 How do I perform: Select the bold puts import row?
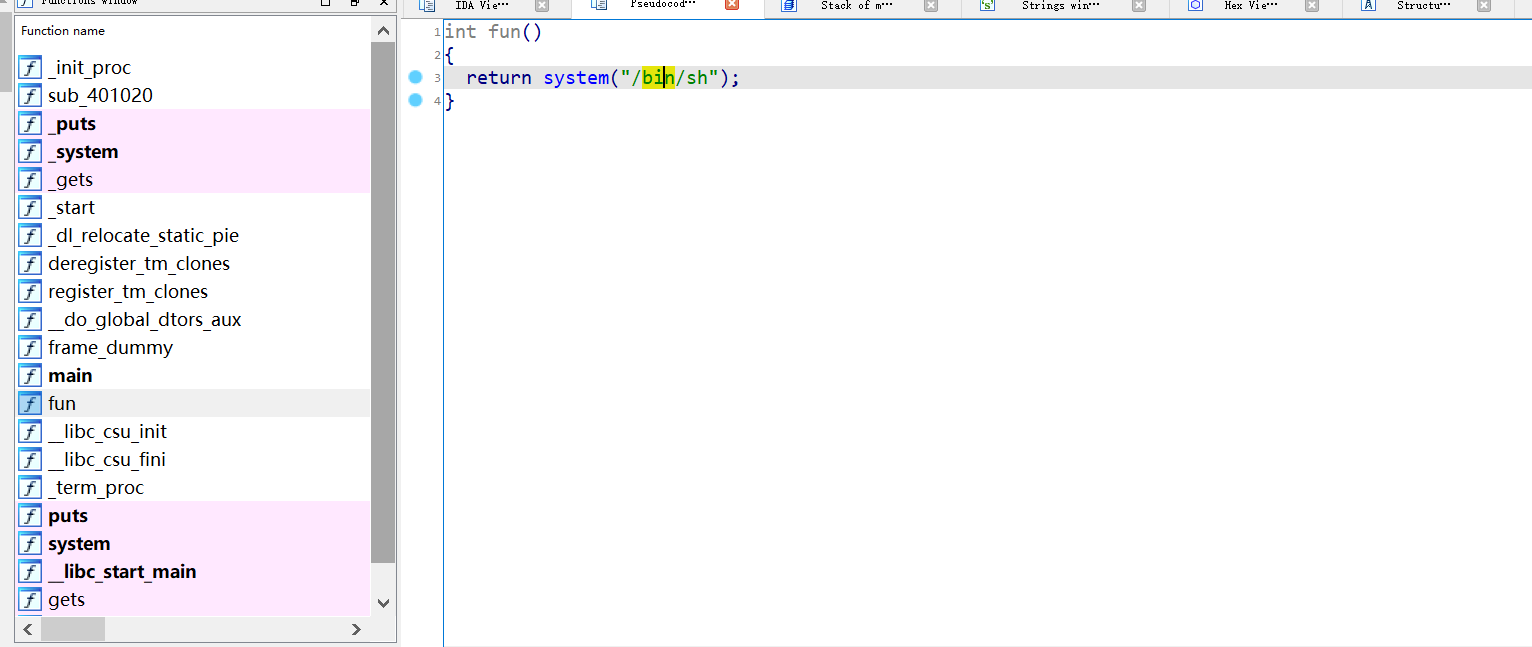pos(192,515)
